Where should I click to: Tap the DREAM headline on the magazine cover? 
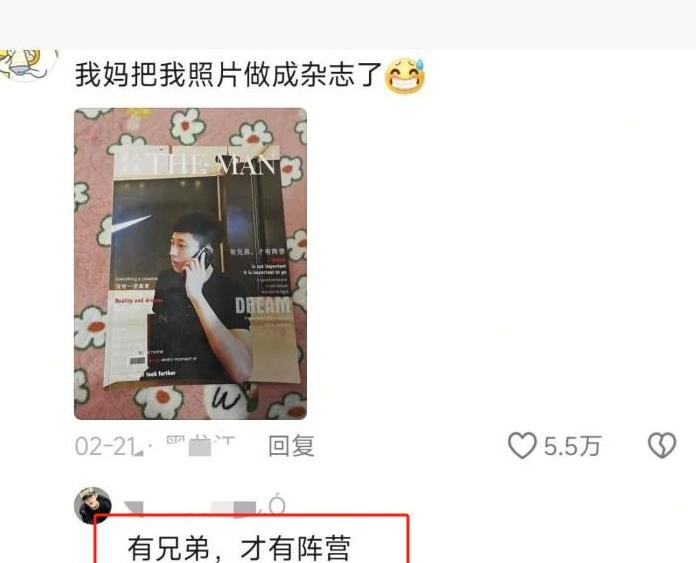pyautogui.click(x=262, y=305)
